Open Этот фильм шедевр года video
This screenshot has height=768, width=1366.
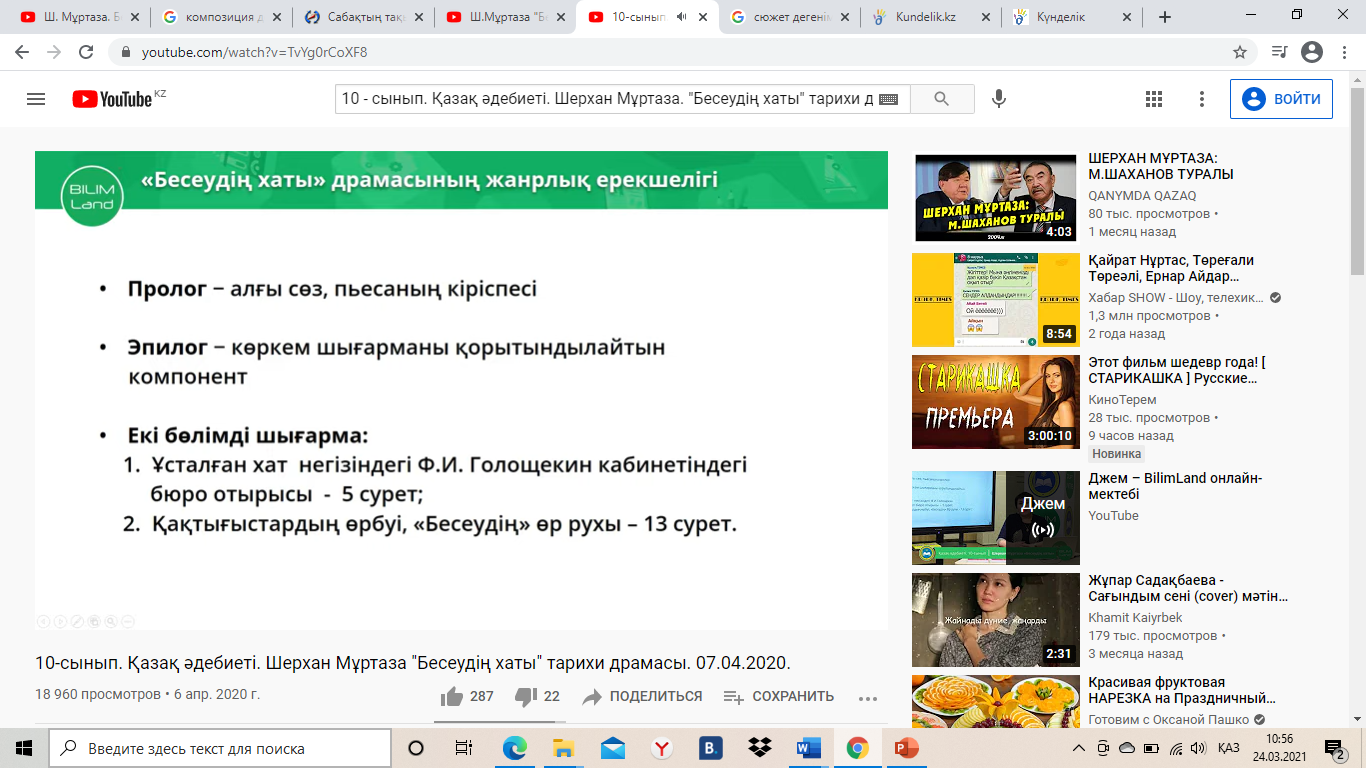tap(1178, 371)
